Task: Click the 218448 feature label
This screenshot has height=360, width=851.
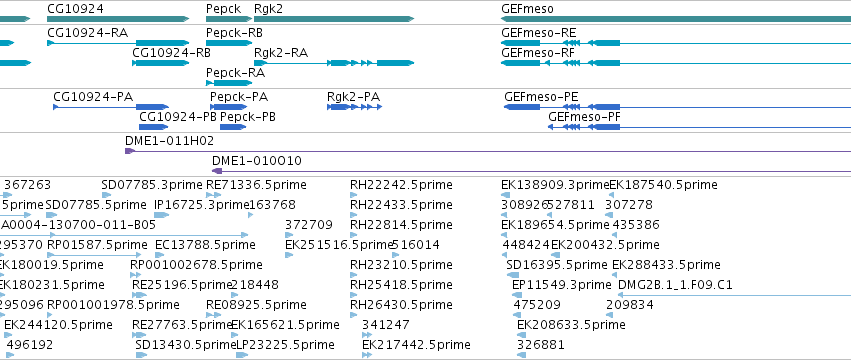Action: tap(255, 285)
